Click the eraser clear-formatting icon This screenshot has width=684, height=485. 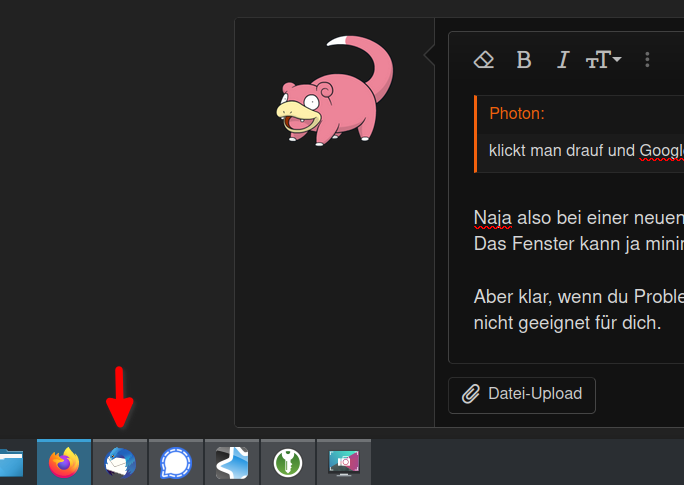pos(484,60)
